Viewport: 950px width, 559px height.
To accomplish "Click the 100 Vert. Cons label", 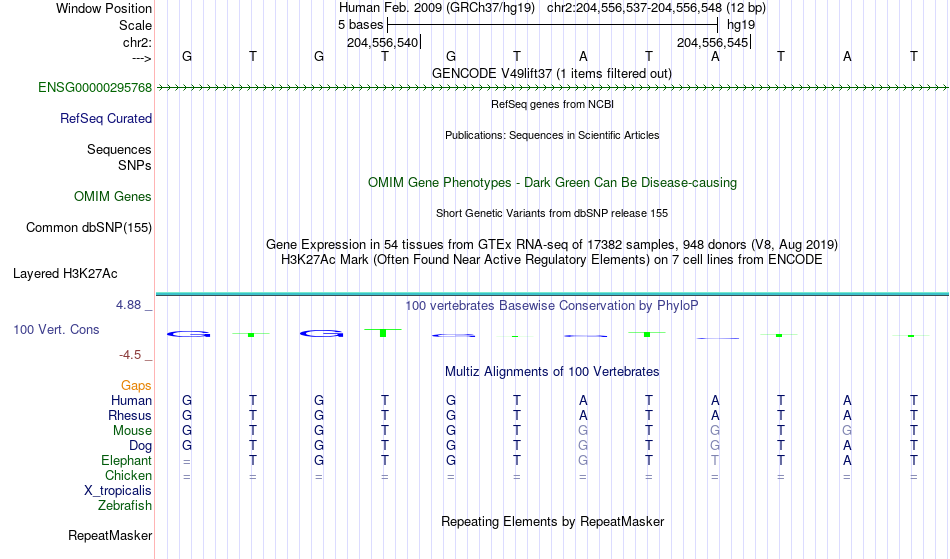I will pos(56,329).
